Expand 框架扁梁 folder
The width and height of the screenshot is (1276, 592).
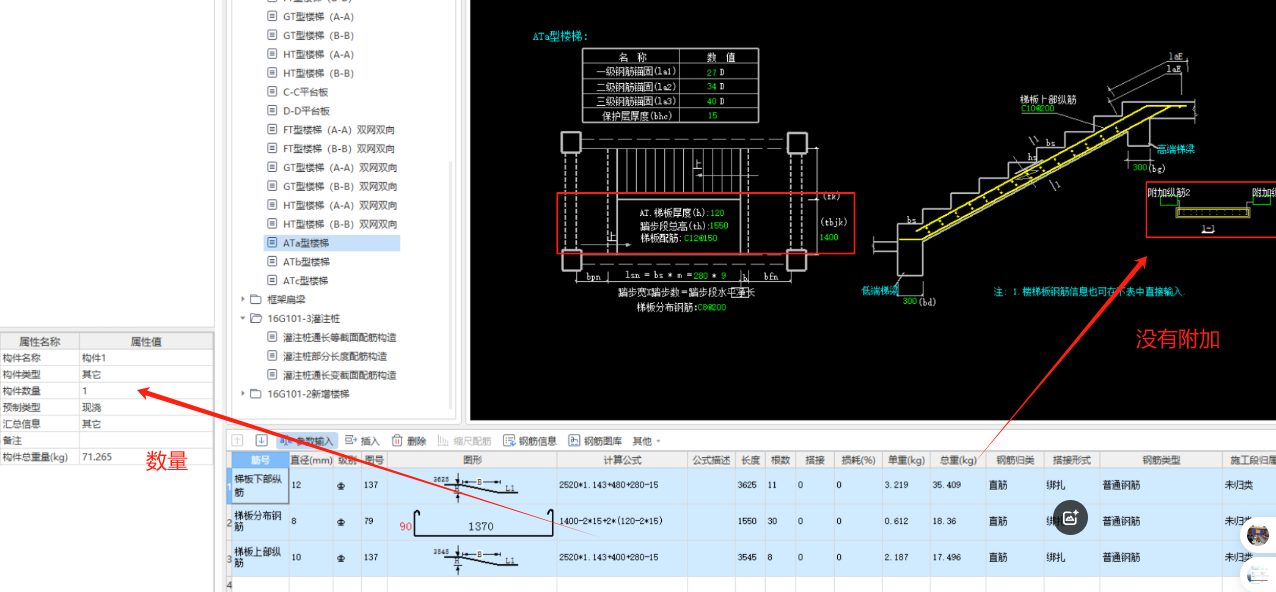pos(243,299)
